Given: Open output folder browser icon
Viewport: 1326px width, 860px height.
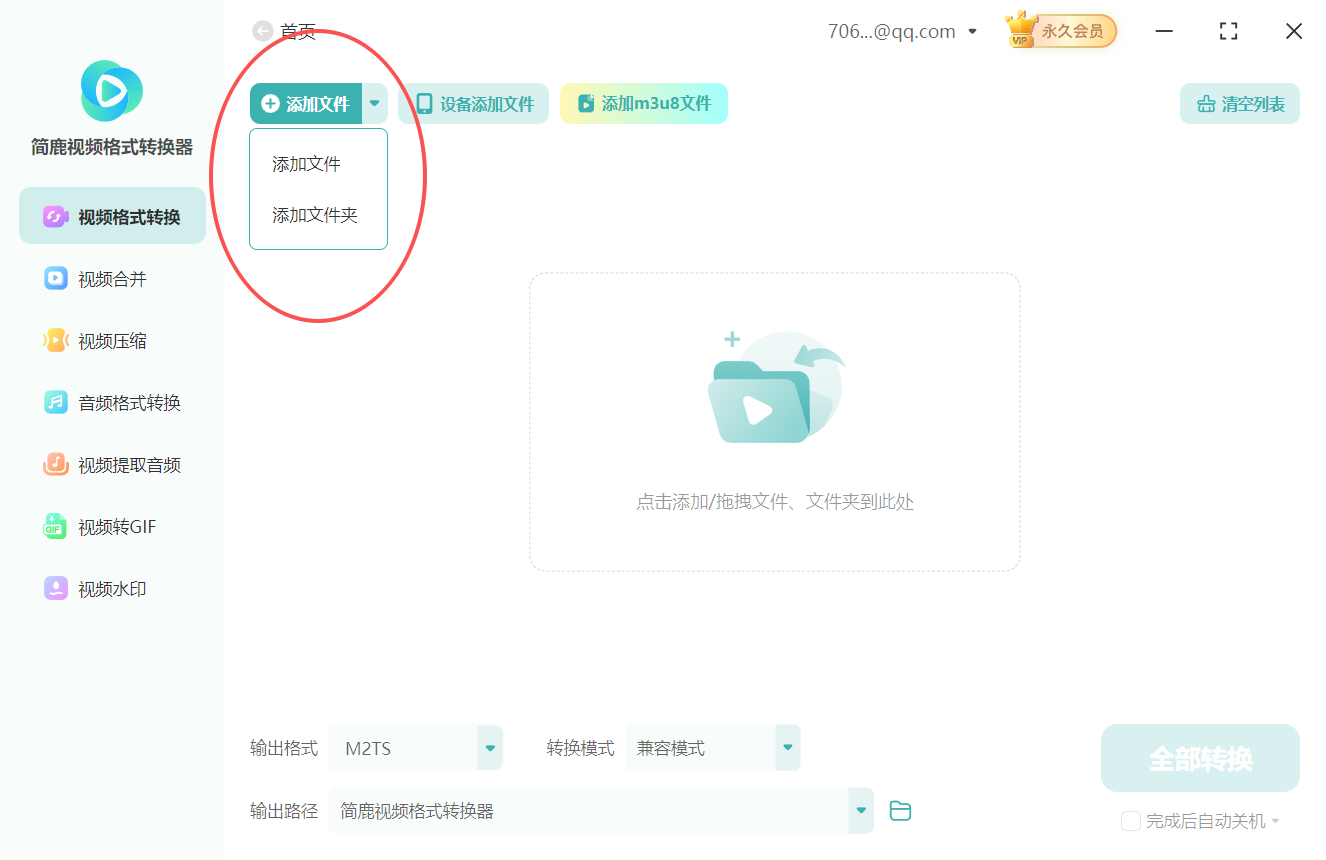Looking at the screenshot, I should 900,811.
